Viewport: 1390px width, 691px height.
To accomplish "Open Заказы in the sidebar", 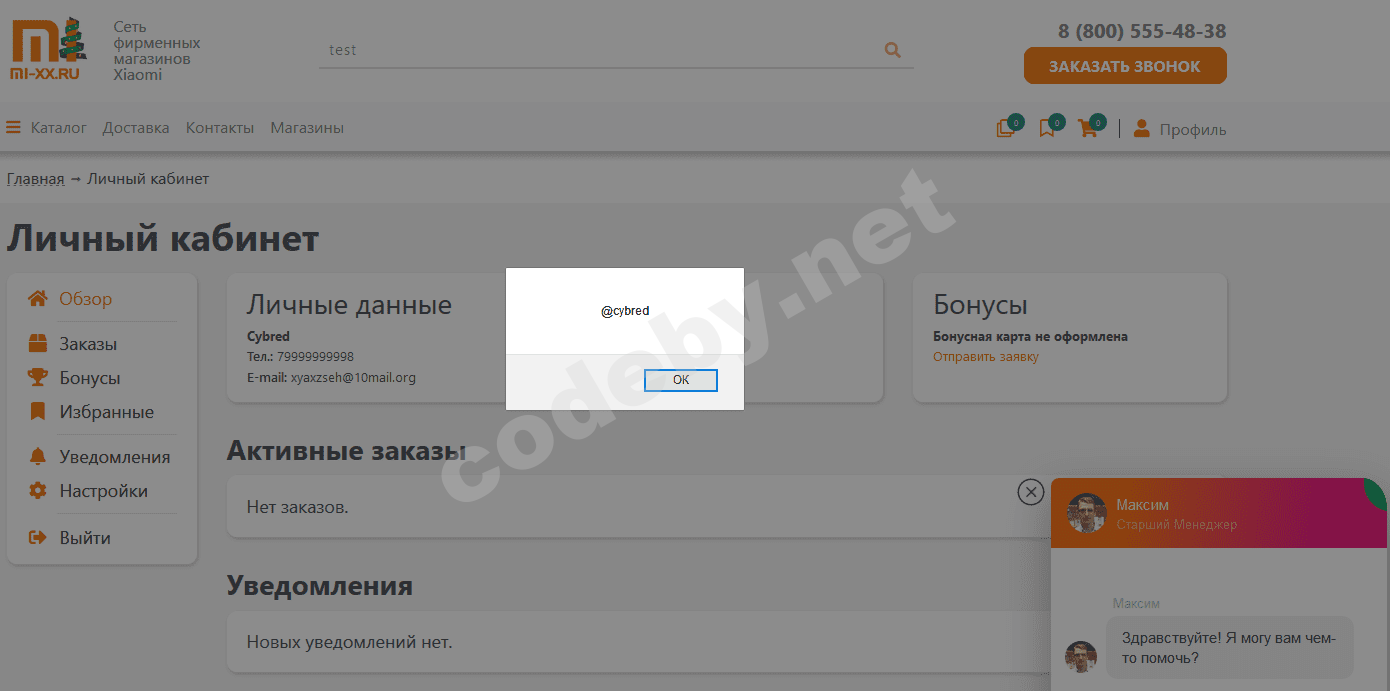I will coord(87,344).
